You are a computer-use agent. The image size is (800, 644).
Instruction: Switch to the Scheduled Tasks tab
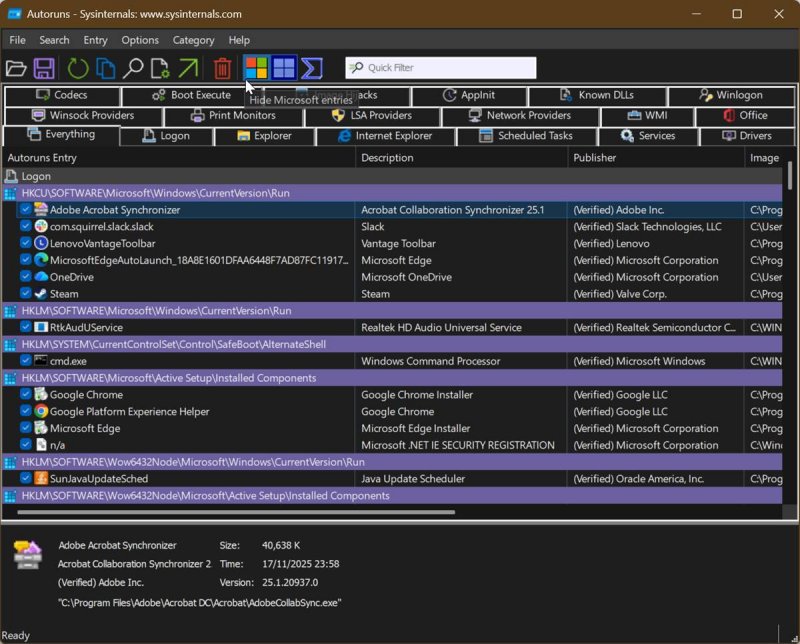[526, 136]
